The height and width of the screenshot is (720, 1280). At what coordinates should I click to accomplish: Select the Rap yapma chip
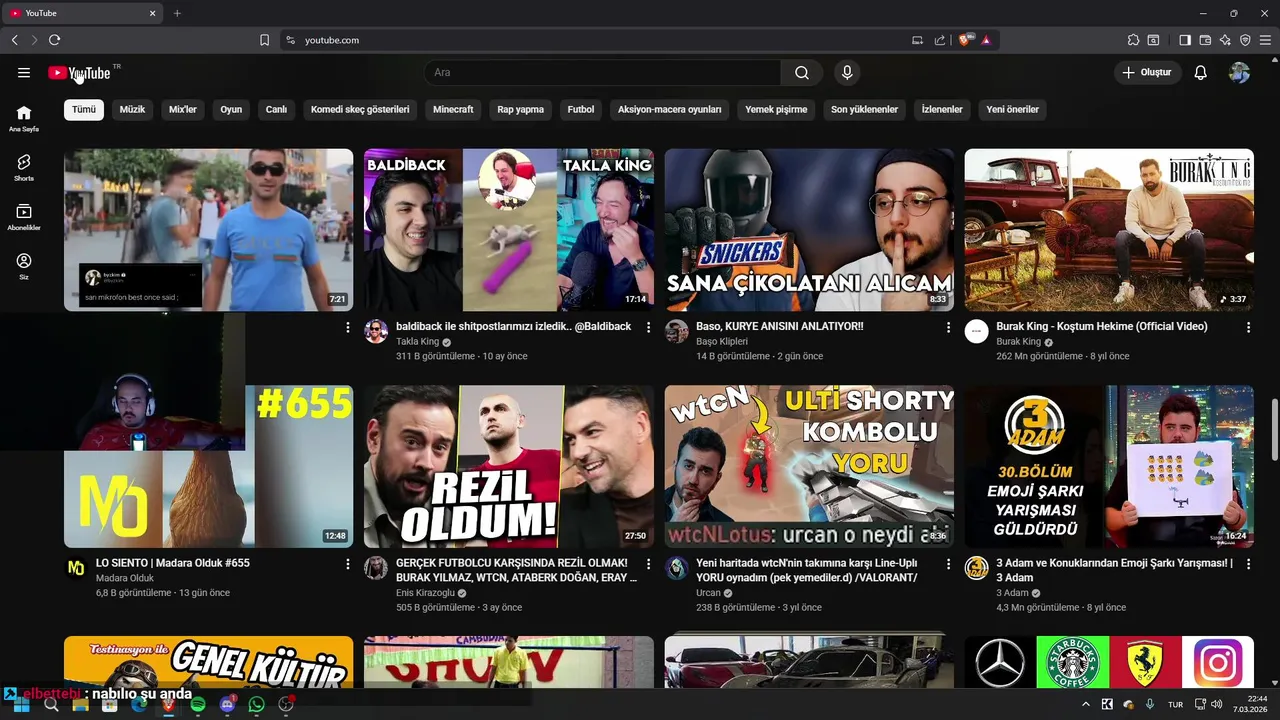(521, 110)
